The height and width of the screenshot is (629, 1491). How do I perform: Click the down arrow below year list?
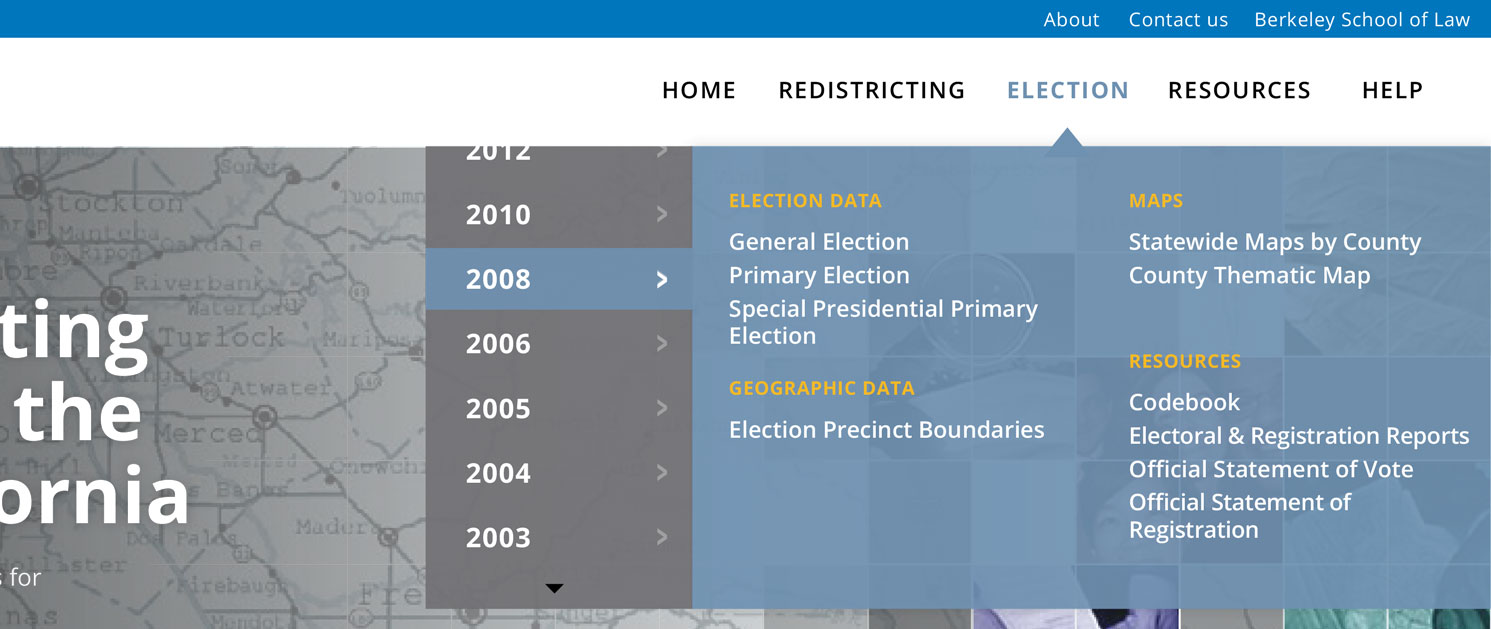(x=555, y=589)
